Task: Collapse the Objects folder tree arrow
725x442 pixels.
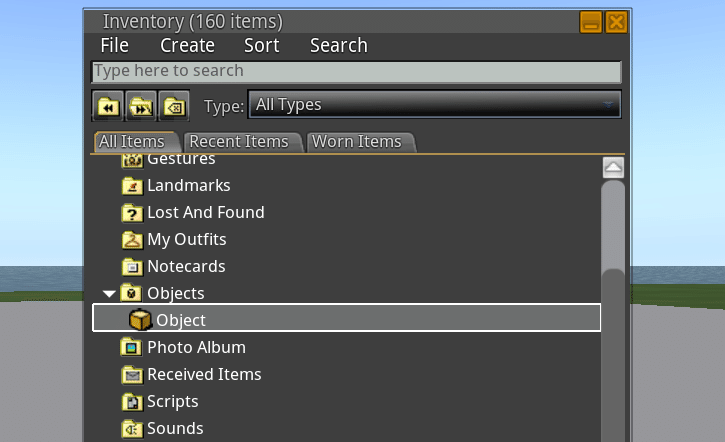Action: [x=109, y=294]
